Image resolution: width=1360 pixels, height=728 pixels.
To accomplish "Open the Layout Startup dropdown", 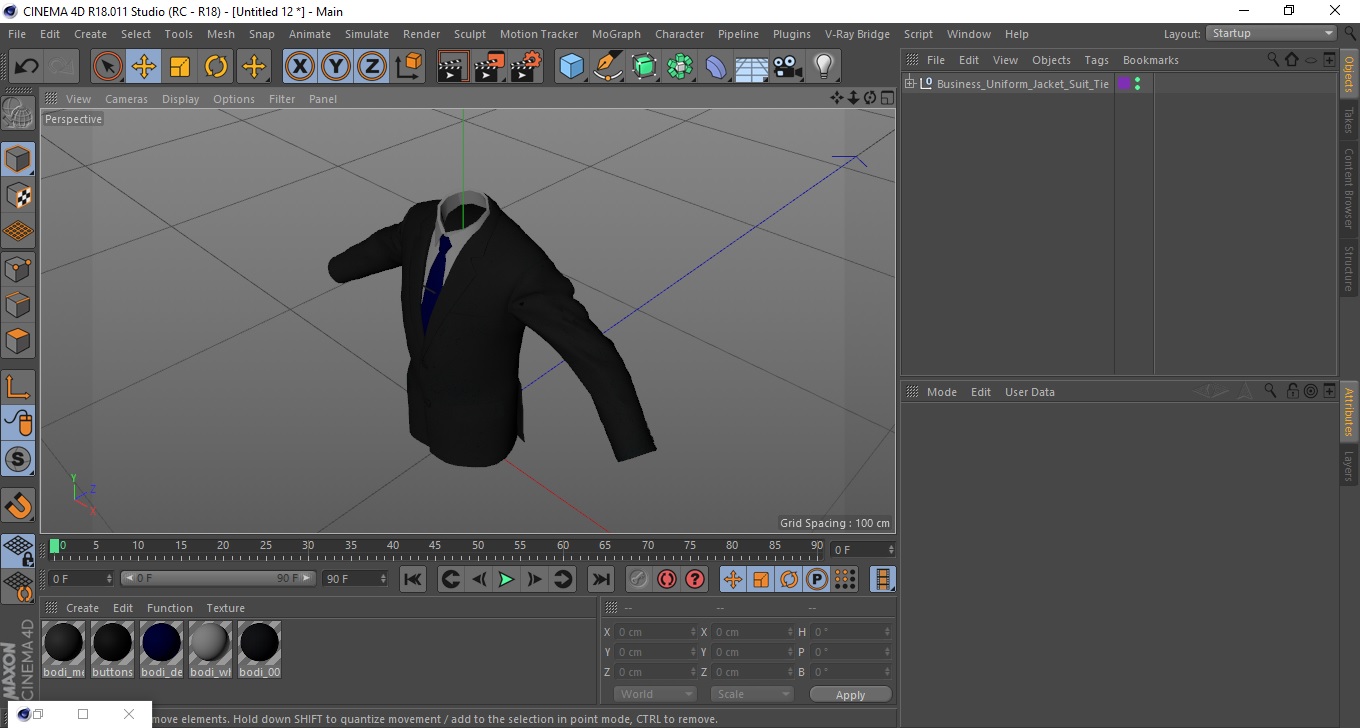I will coord(1271,33).
